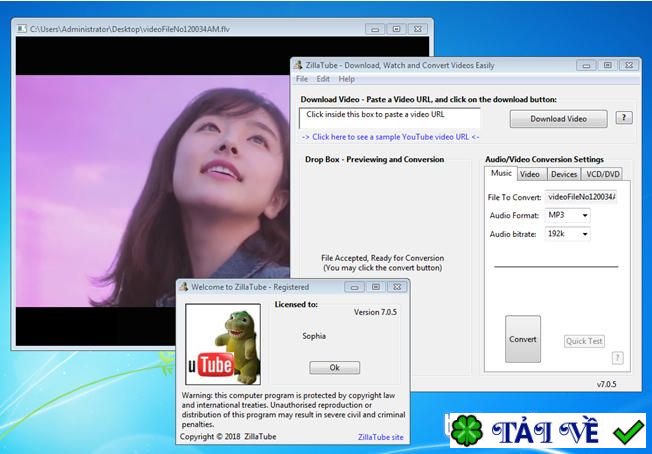This screenshot has width=652, height=454.
Task: Click the licensed name Sophia
Action: tap(314, 336)
